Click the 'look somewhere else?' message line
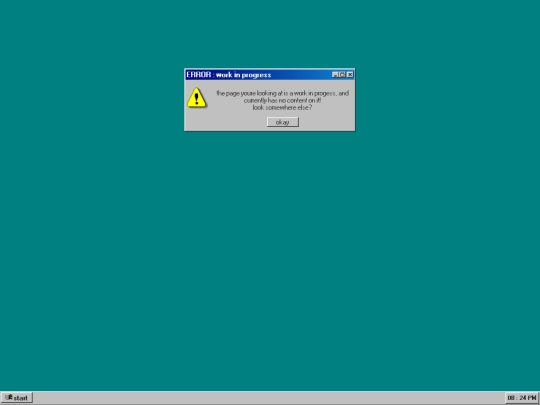Screen dimensions: 540x405 [x=282, y=107]
